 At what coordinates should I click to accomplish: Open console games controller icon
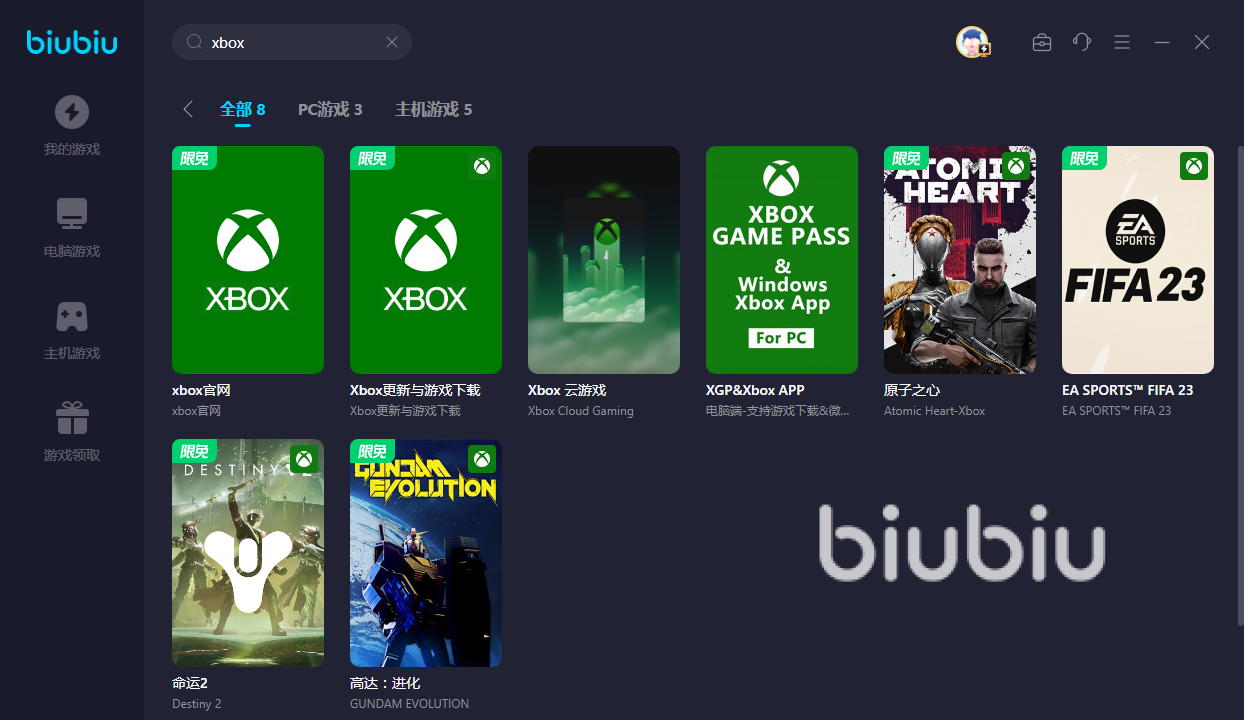point(71,316)
